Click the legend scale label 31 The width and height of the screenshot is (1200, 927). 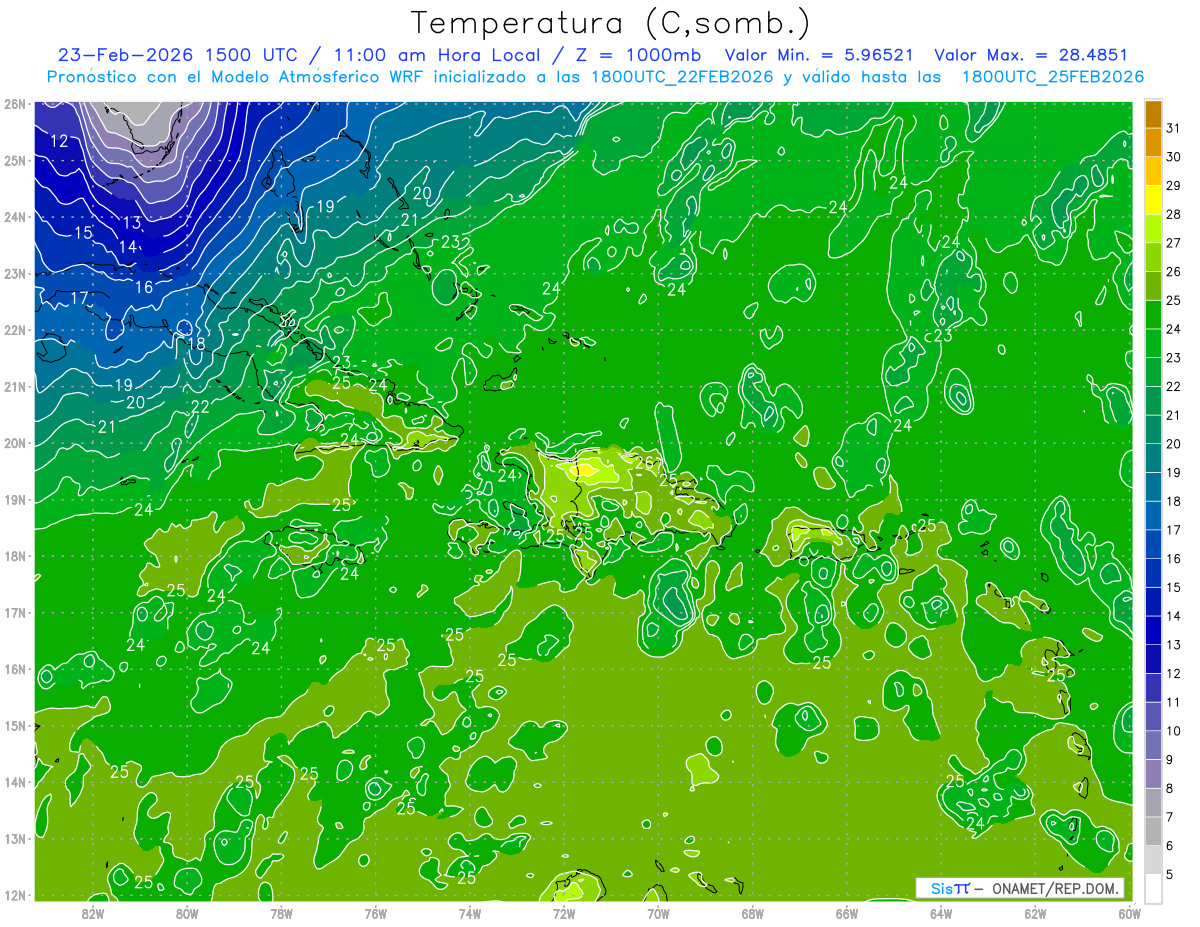click(1173, 127)
